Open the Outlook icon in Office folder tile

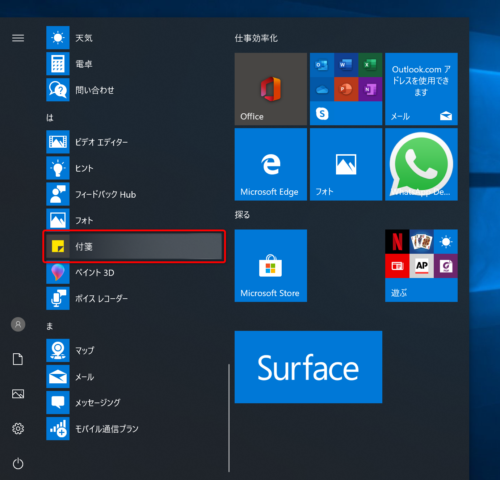click(322, 65)
